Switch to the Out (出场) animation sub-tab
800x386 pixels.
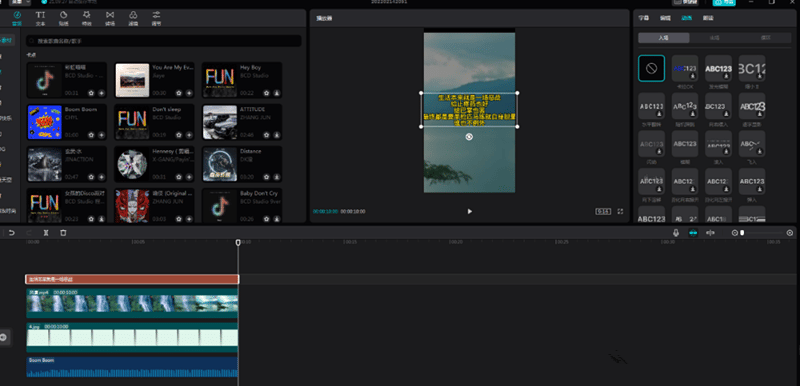click(714, 38)
